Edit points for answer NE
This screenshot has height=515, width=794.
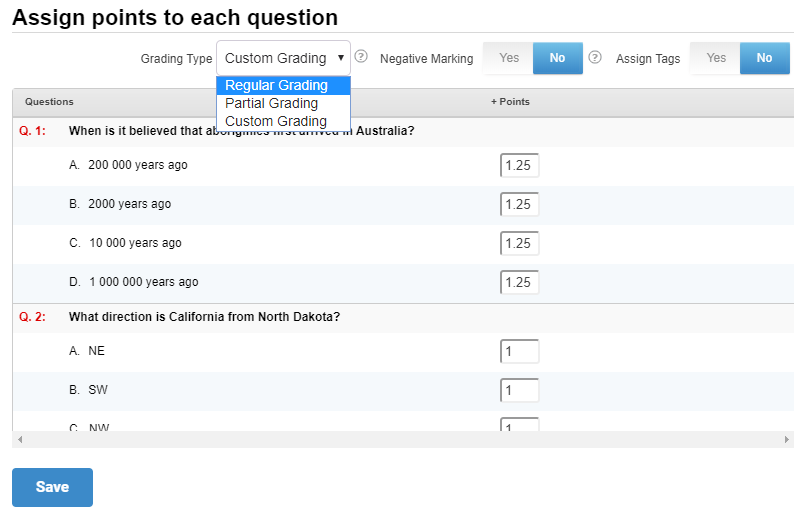tap(519, 351)
